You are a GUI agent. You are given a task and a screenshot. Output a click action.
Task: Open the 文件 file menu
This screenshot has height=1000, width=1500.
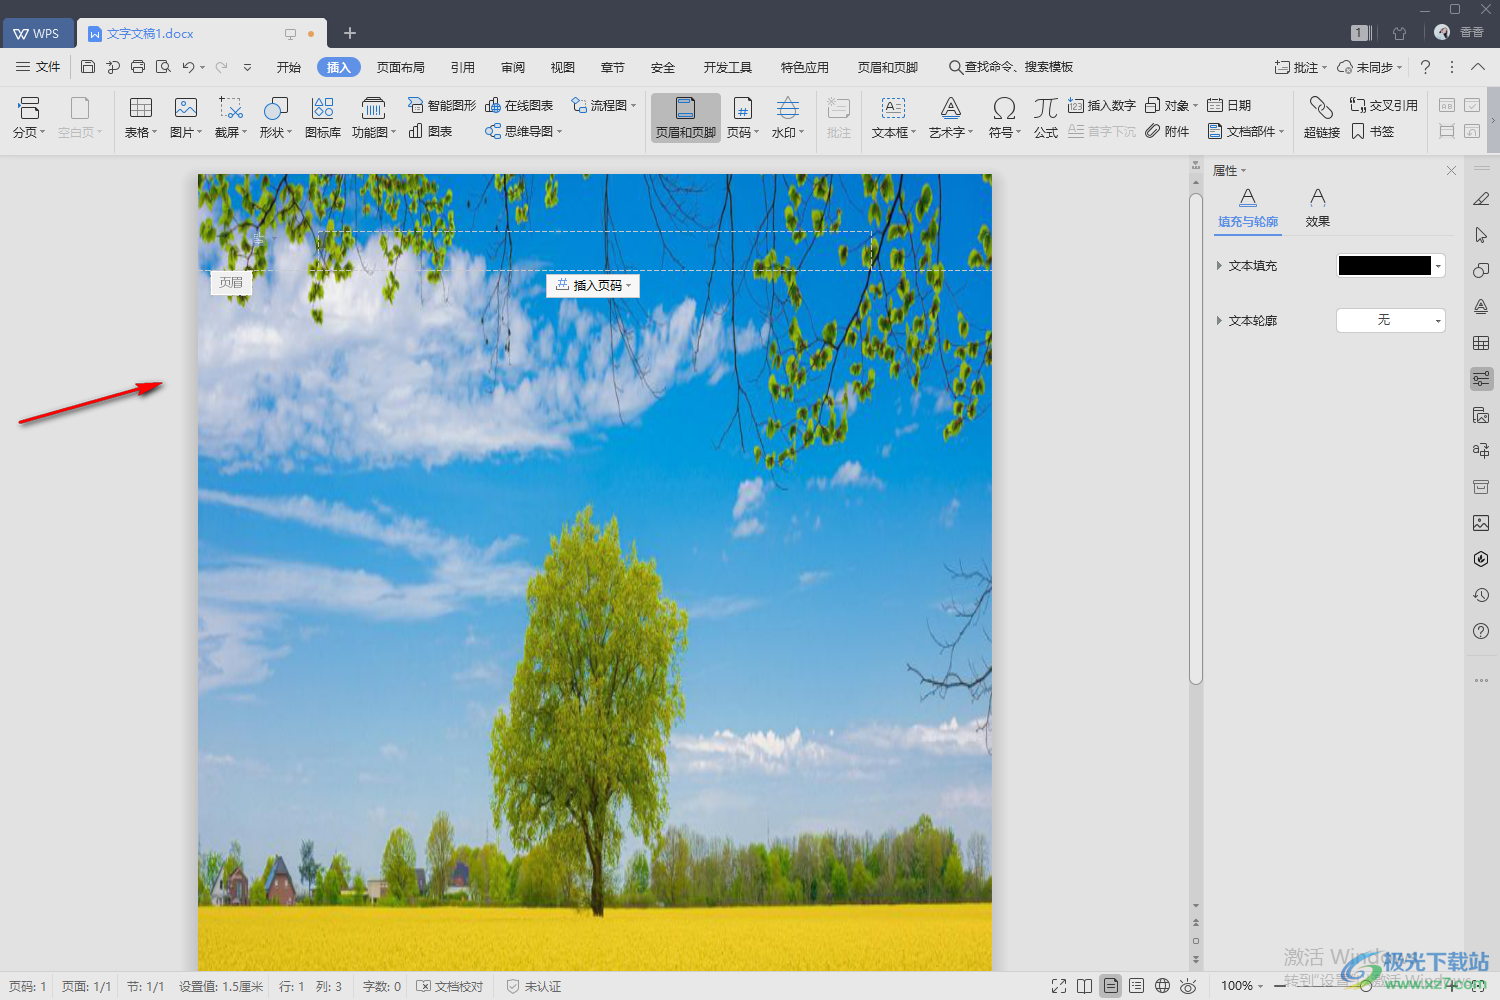pyautogui.click(x=38, y=67)
